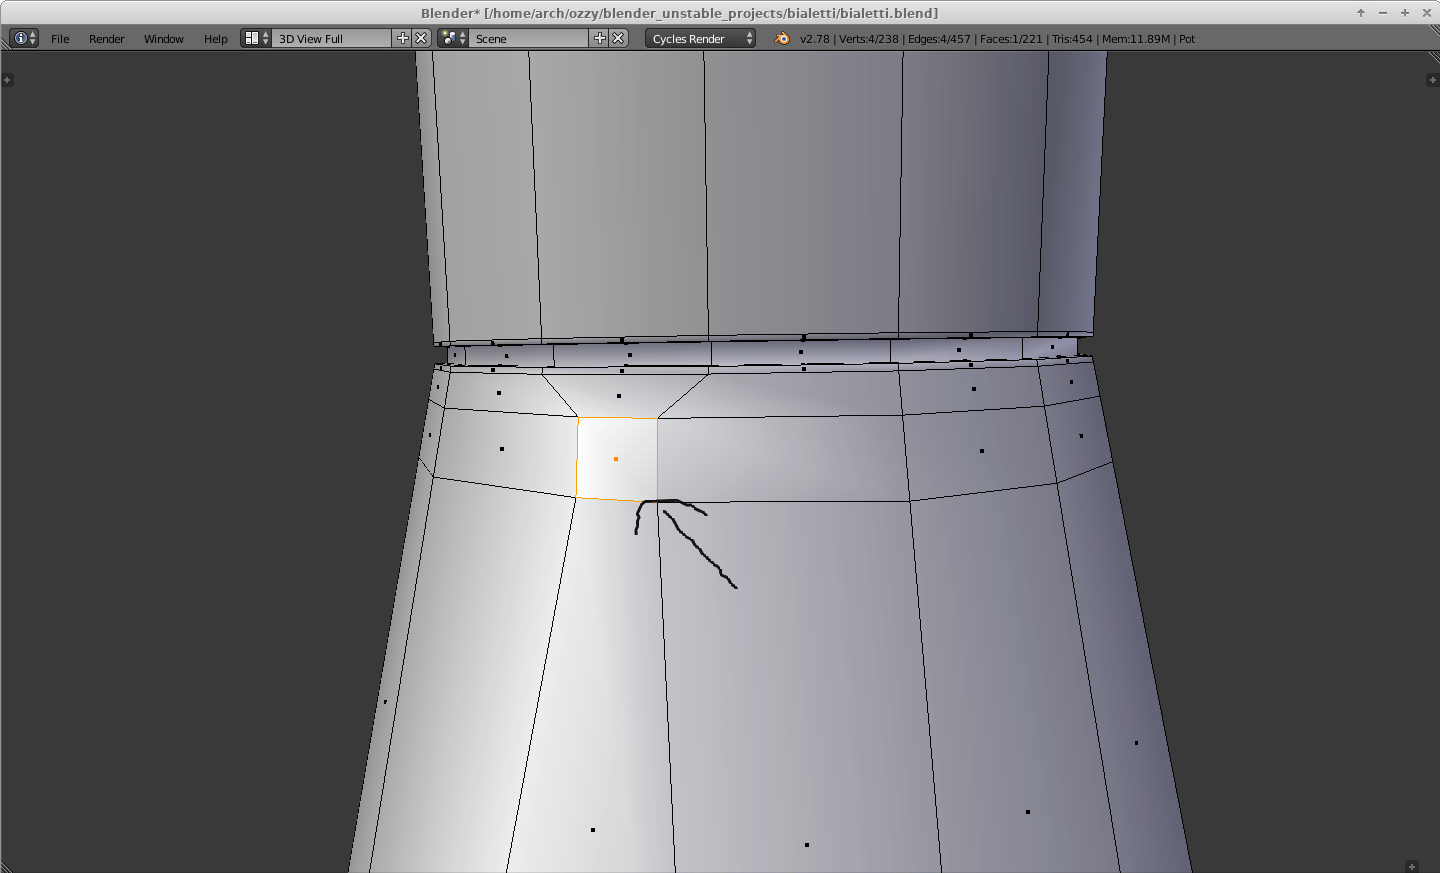Viewport: 1440px width, 873px height.
Task: Click the add new scene plus icon
Action: (x=598, y=38)
